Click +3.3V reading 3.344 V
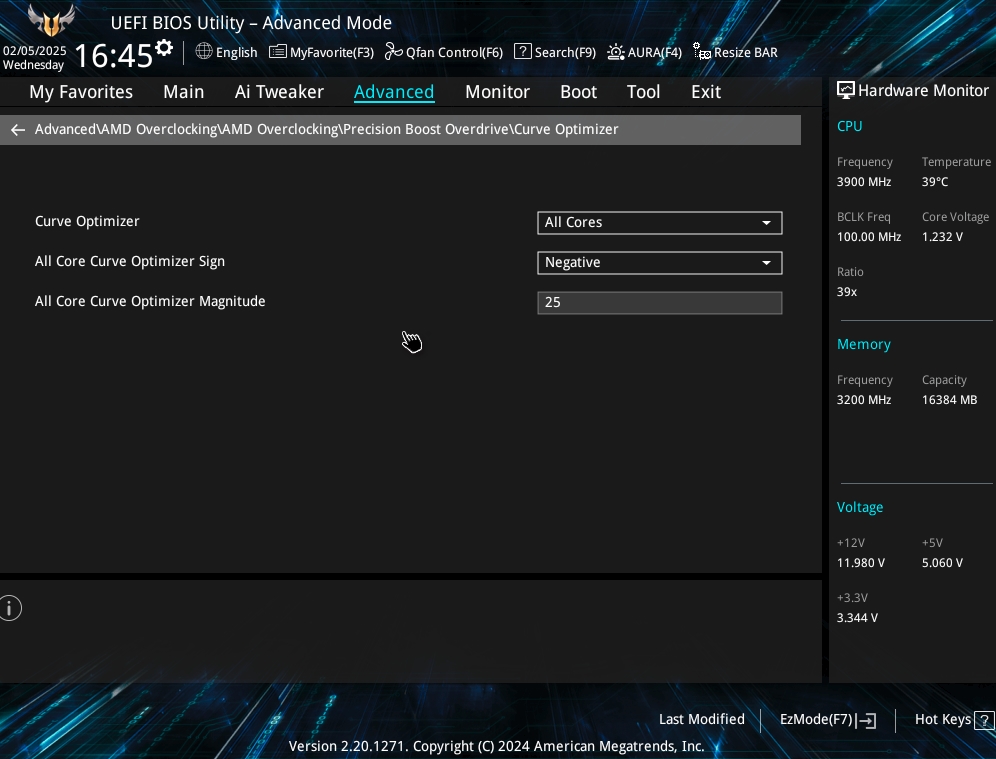Viewport: 996px width, 759px height. [857, 618]
